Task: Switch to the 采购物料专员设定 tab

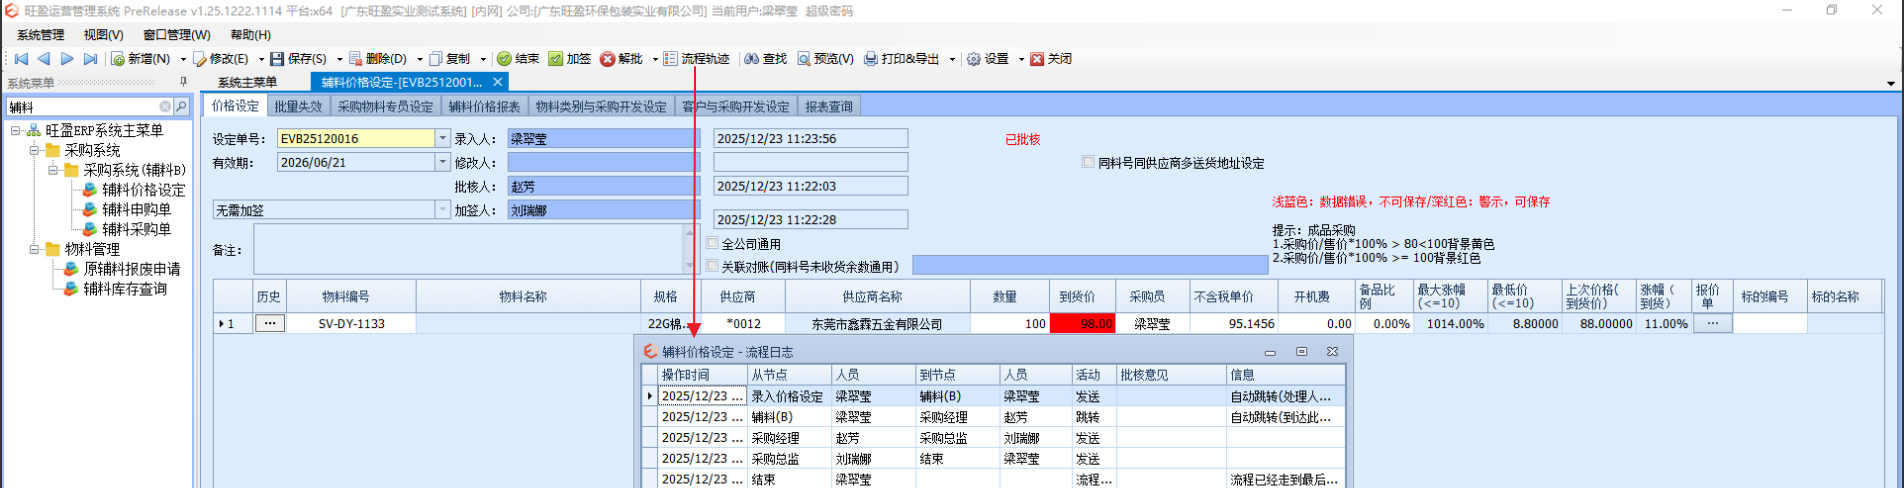Action: (385, 106)
